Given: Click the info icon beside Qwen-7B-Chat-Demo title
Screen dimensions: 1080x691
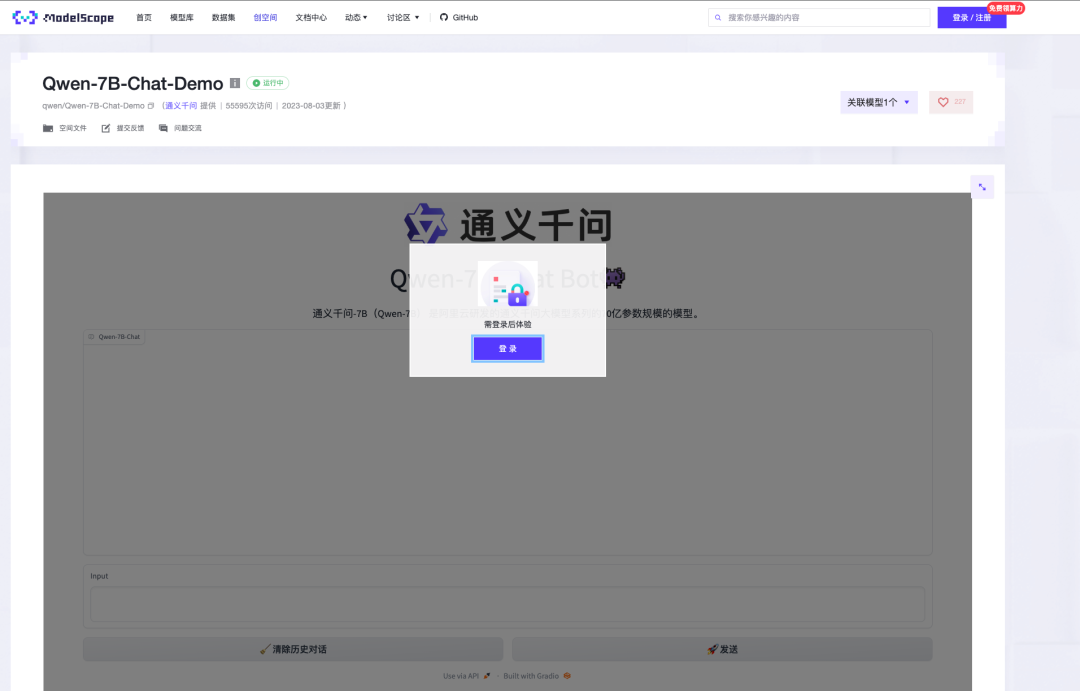Looking at the screenshot, I should [235, 83].
